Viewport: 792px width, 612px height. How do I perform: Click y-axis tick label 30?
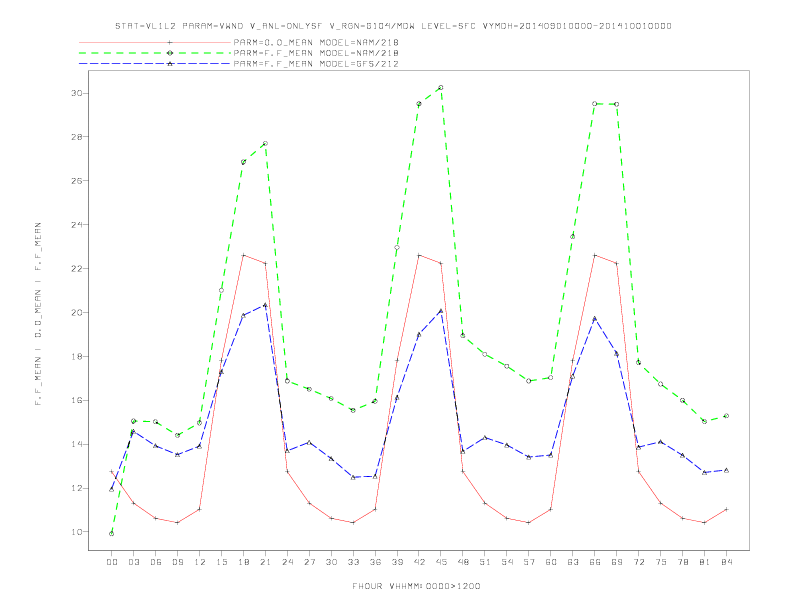(x=77, y=93)
